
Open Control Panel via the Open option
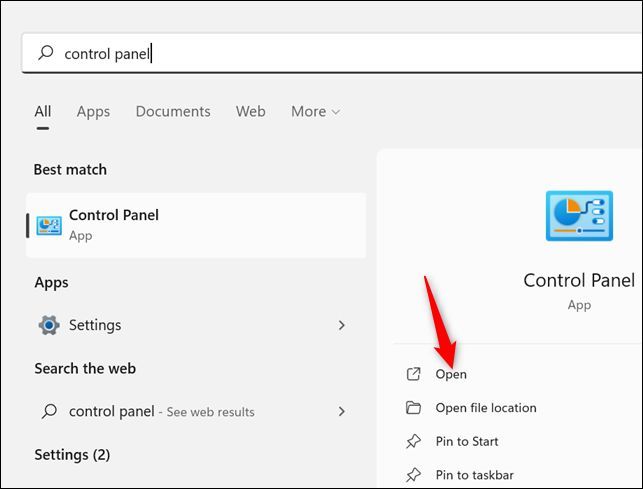coord(451,374)
